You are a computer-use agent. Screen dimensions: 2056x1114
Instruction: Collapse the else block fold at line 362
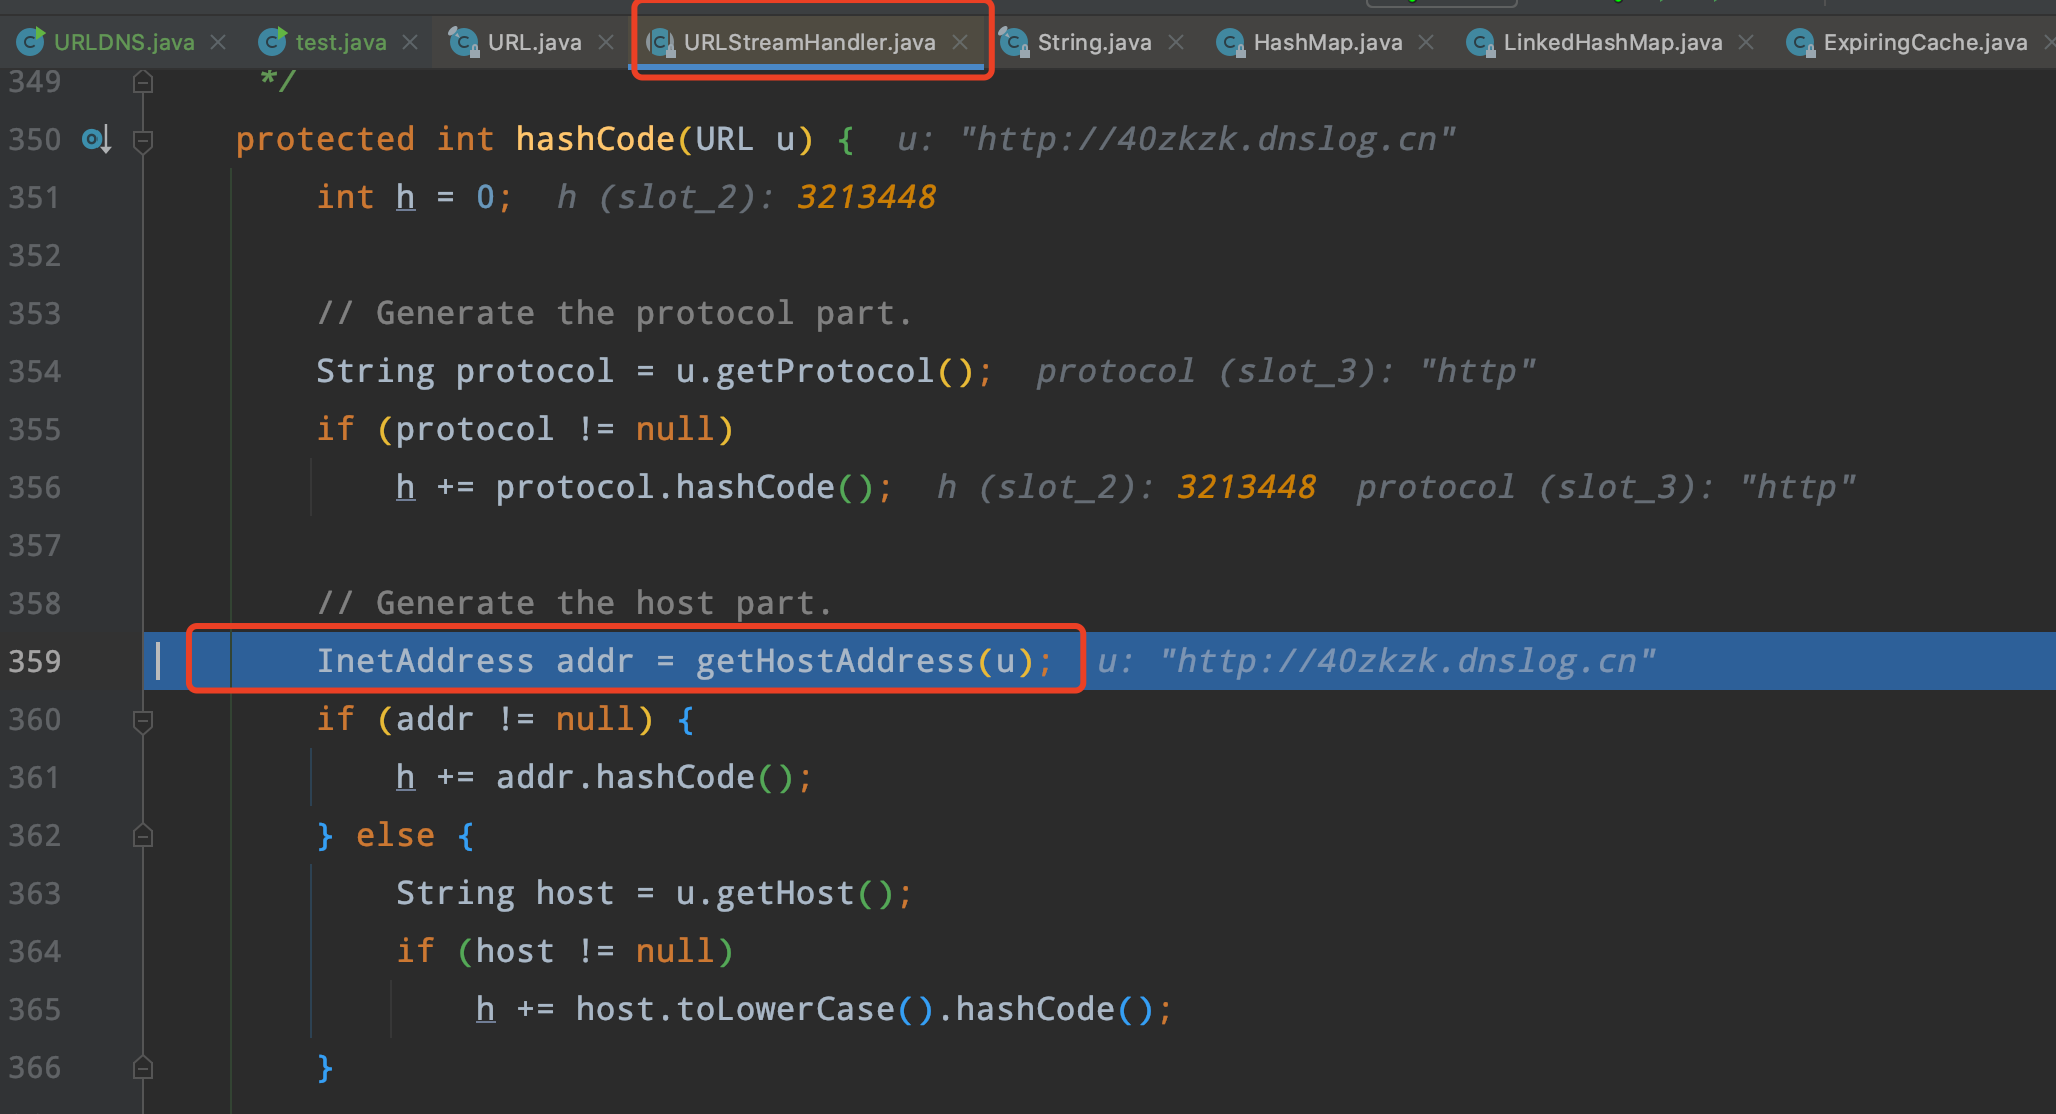point(143,835)
